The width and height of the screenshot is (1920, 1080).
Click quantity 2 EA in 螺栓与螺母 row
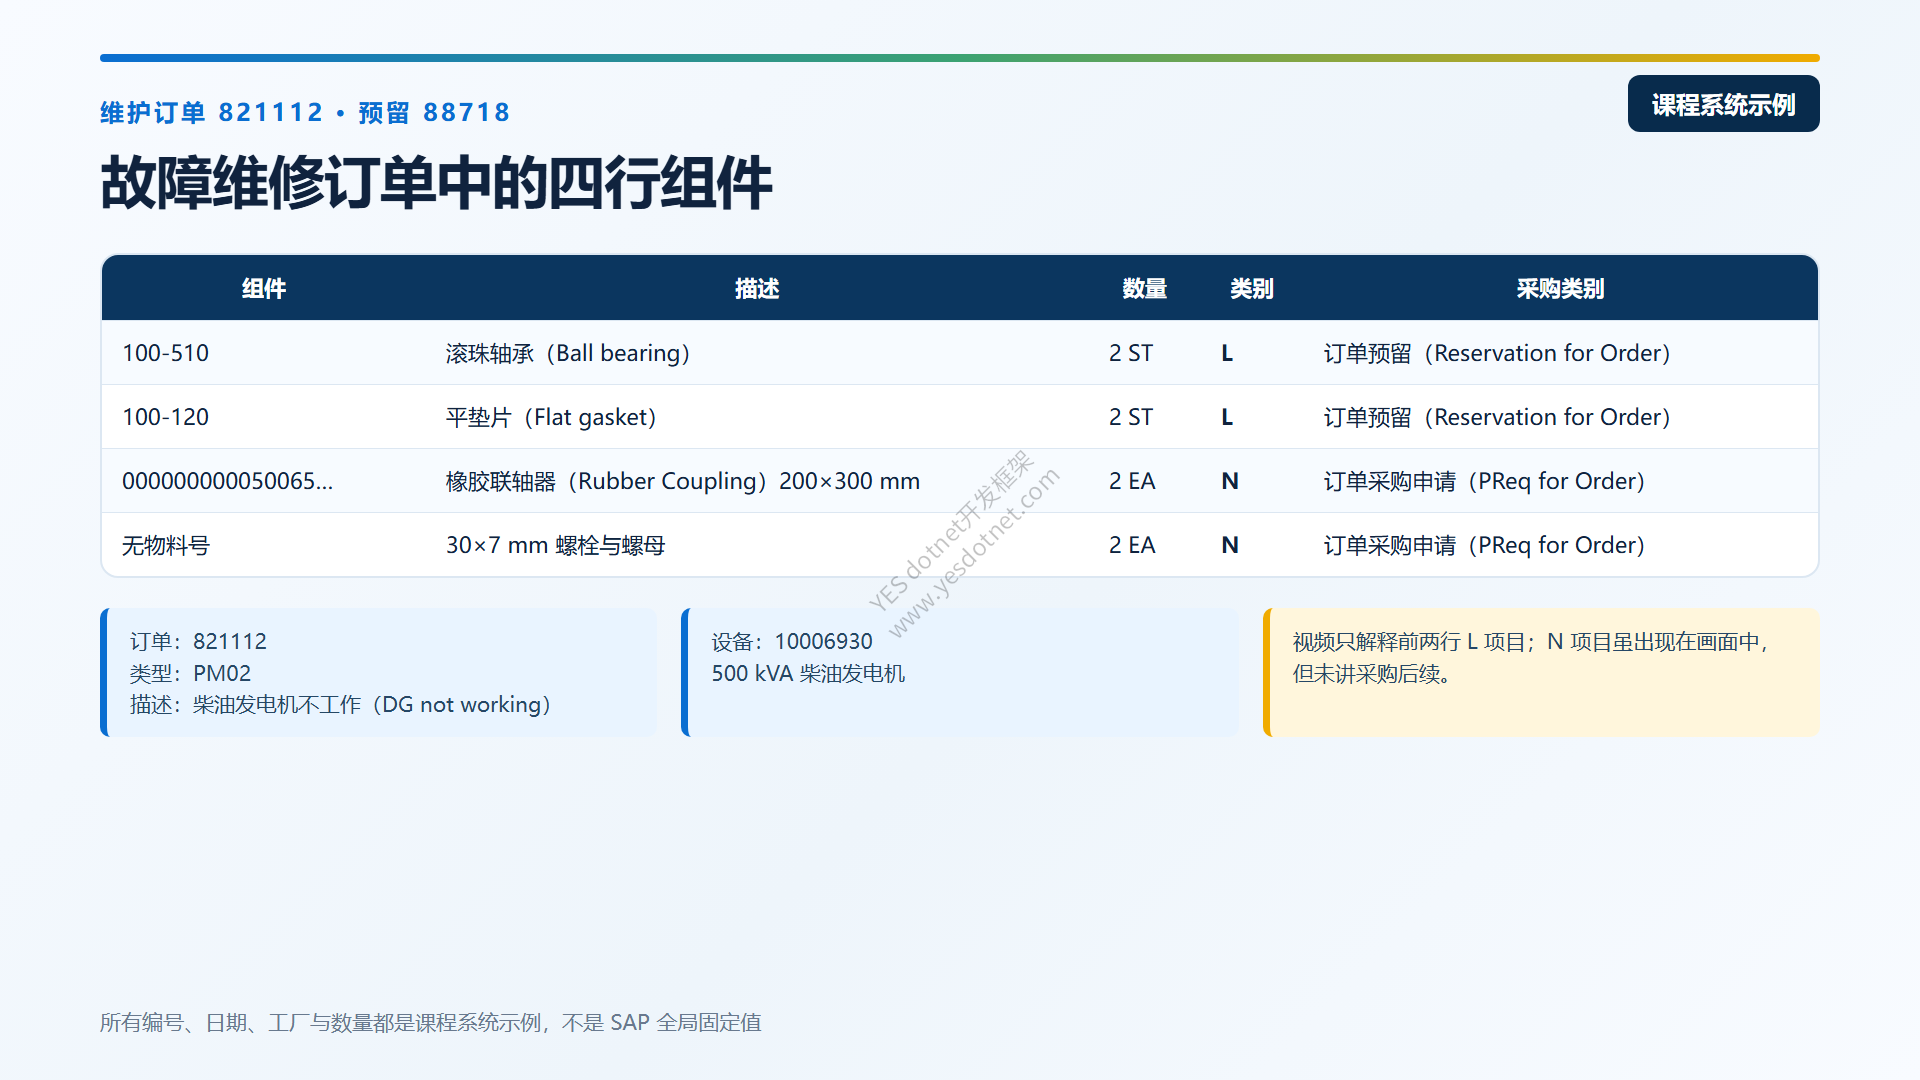1132,545
